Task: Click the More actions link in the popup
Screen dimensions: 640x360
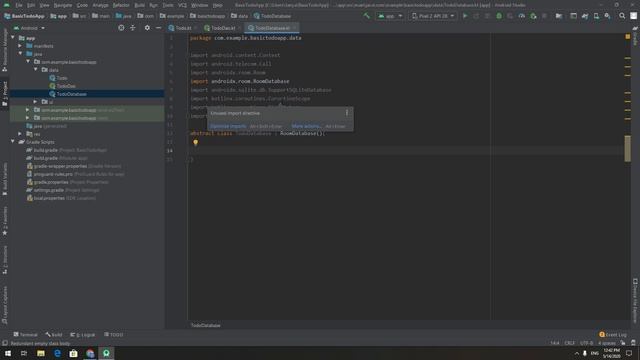Action: pyautogui.click(x=306, y=126)
